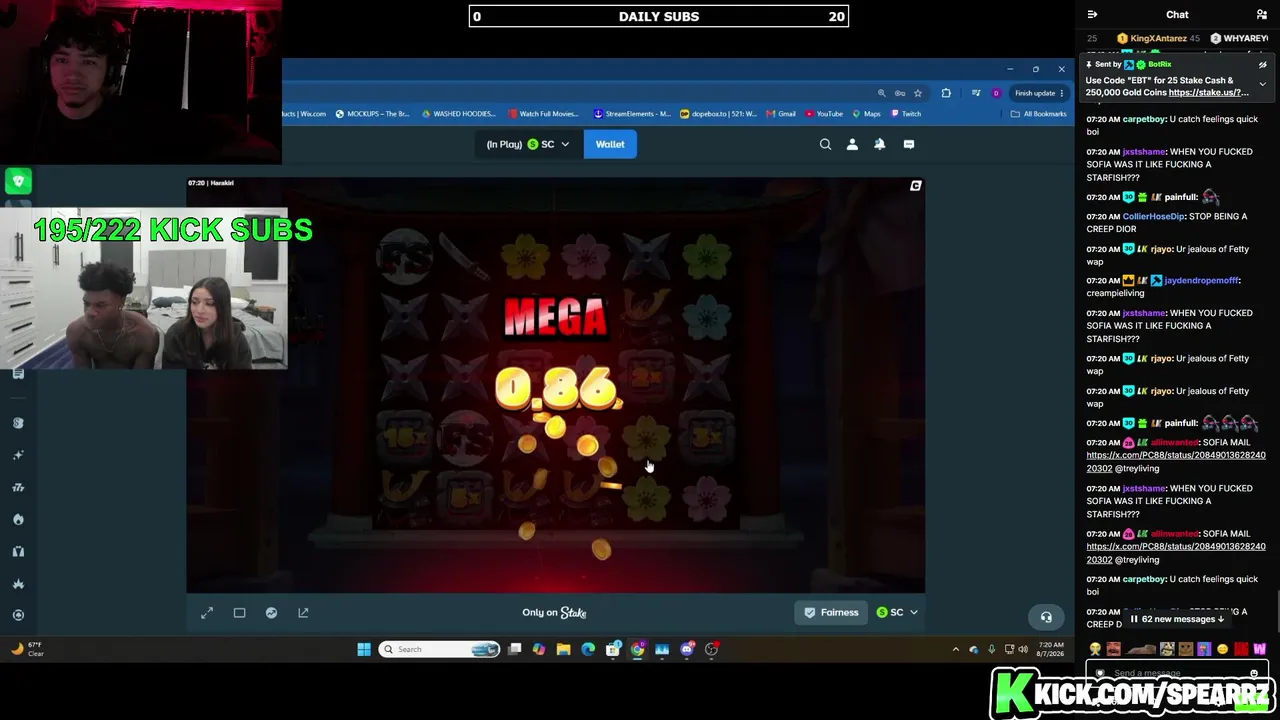Open the Maps bookmark
Viewport: 1280px width, 720px height.
(x=866, y=114)
